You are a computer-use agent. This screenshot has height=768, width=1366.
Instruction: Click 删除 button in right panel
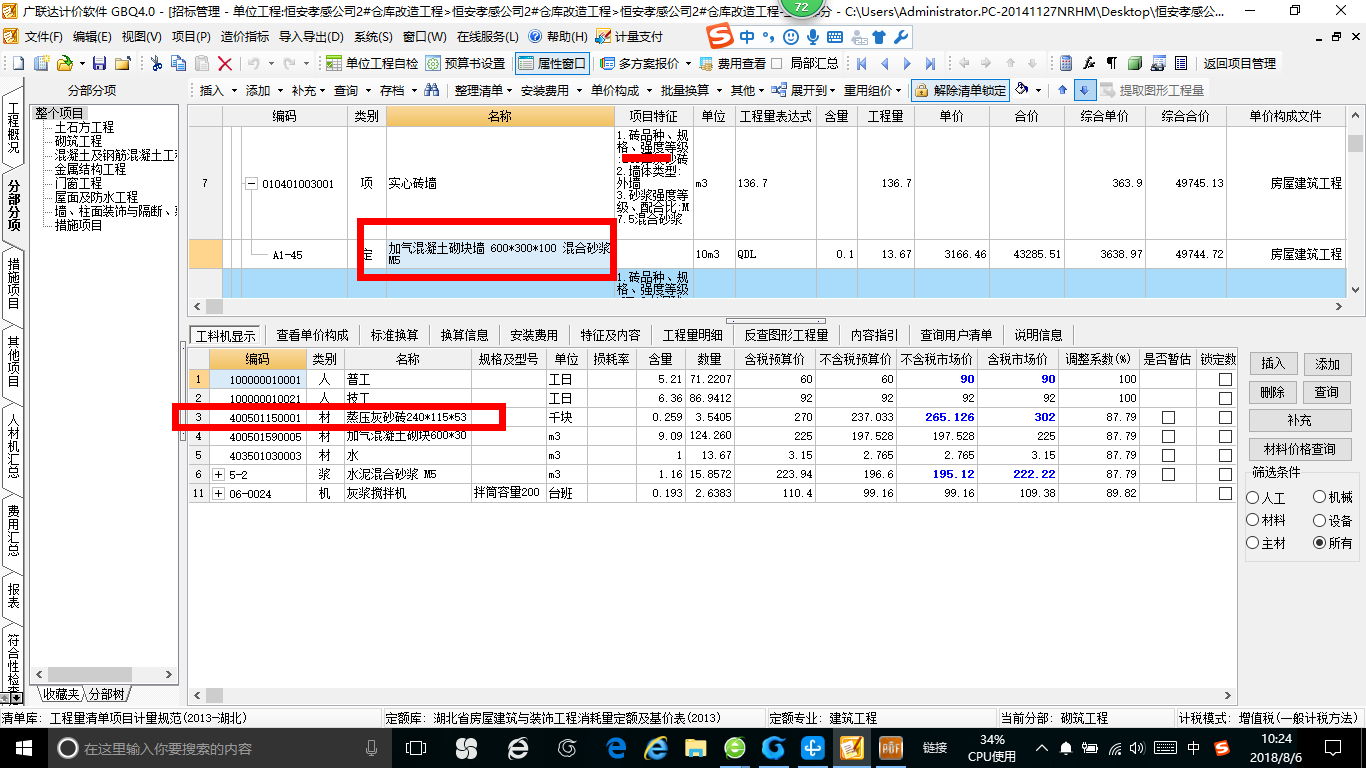point(1272,392)
